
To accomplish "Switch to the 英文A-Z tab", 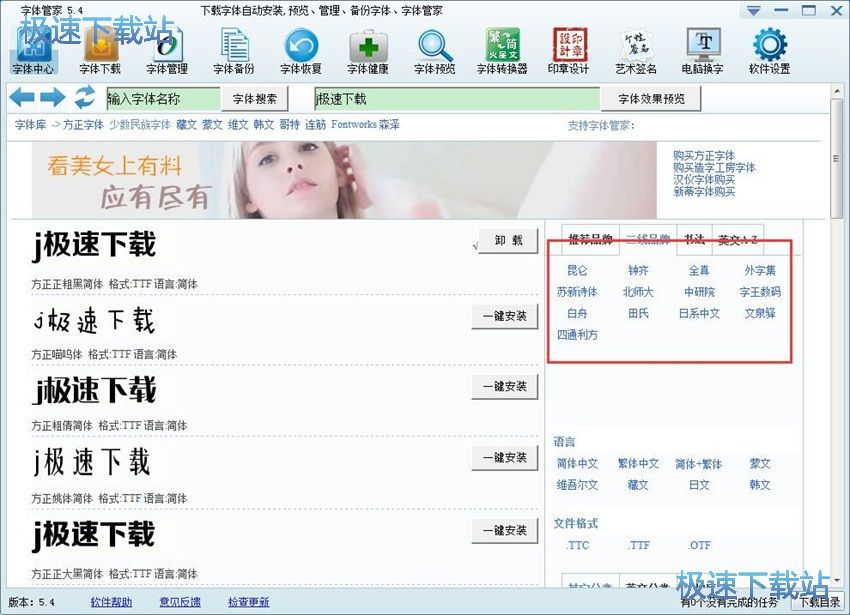I will [x=738, y=239].
